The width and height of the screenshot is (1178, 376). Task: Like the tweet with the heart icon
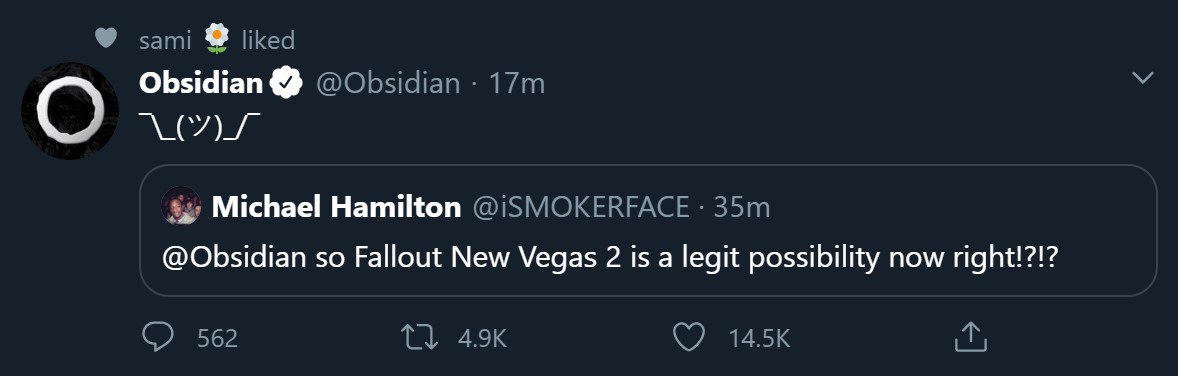coord(687,337)
